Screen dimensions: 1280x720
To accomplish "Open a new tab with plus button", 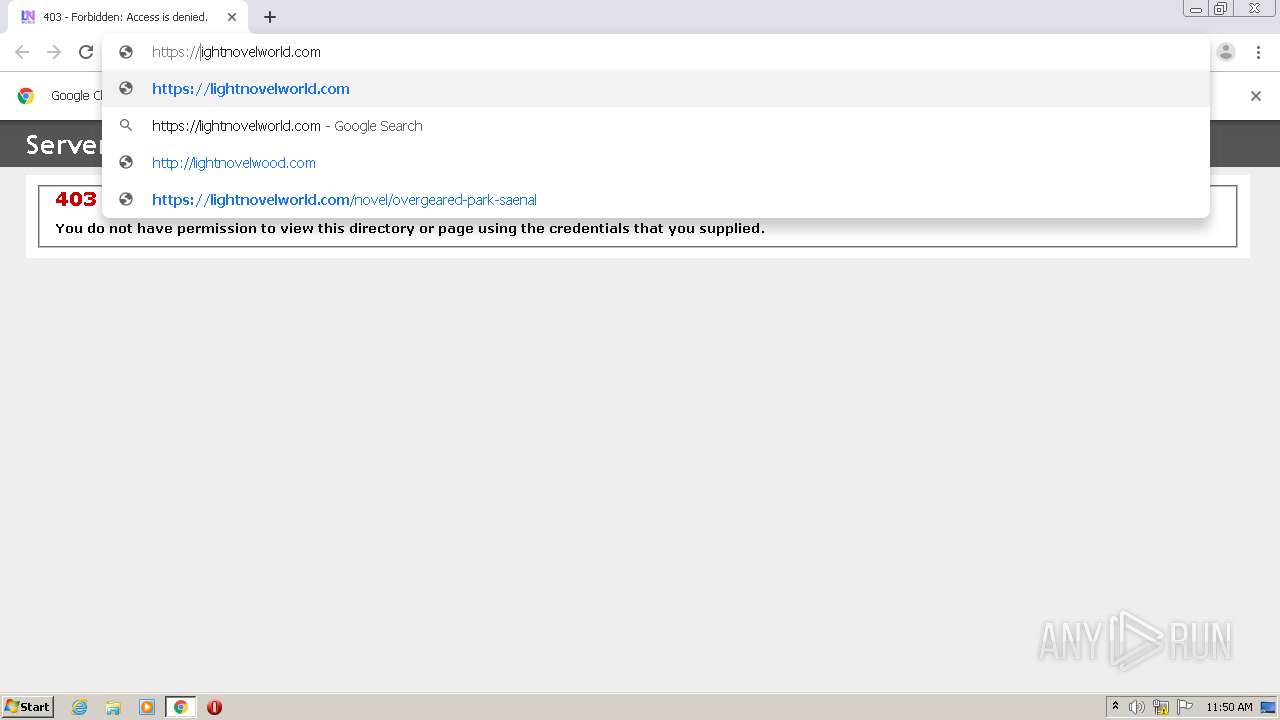I will tap(270, 17).
